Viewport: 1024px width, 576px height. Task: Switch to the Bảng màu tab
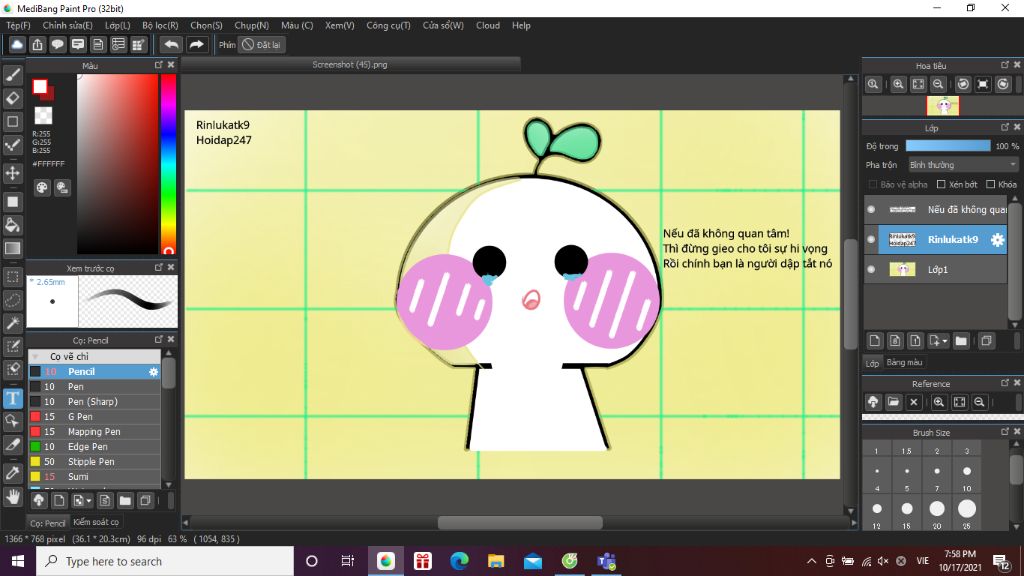904,362
